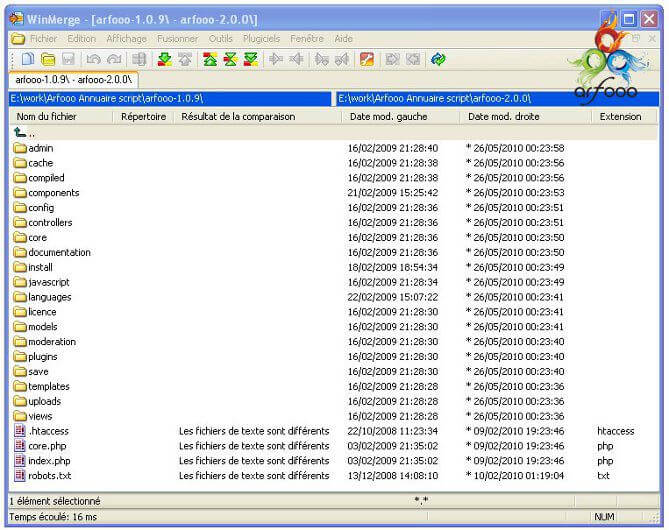Select the templates folder row
The width and height of the screenshot is (669, 530).
[x=333, y=387]
